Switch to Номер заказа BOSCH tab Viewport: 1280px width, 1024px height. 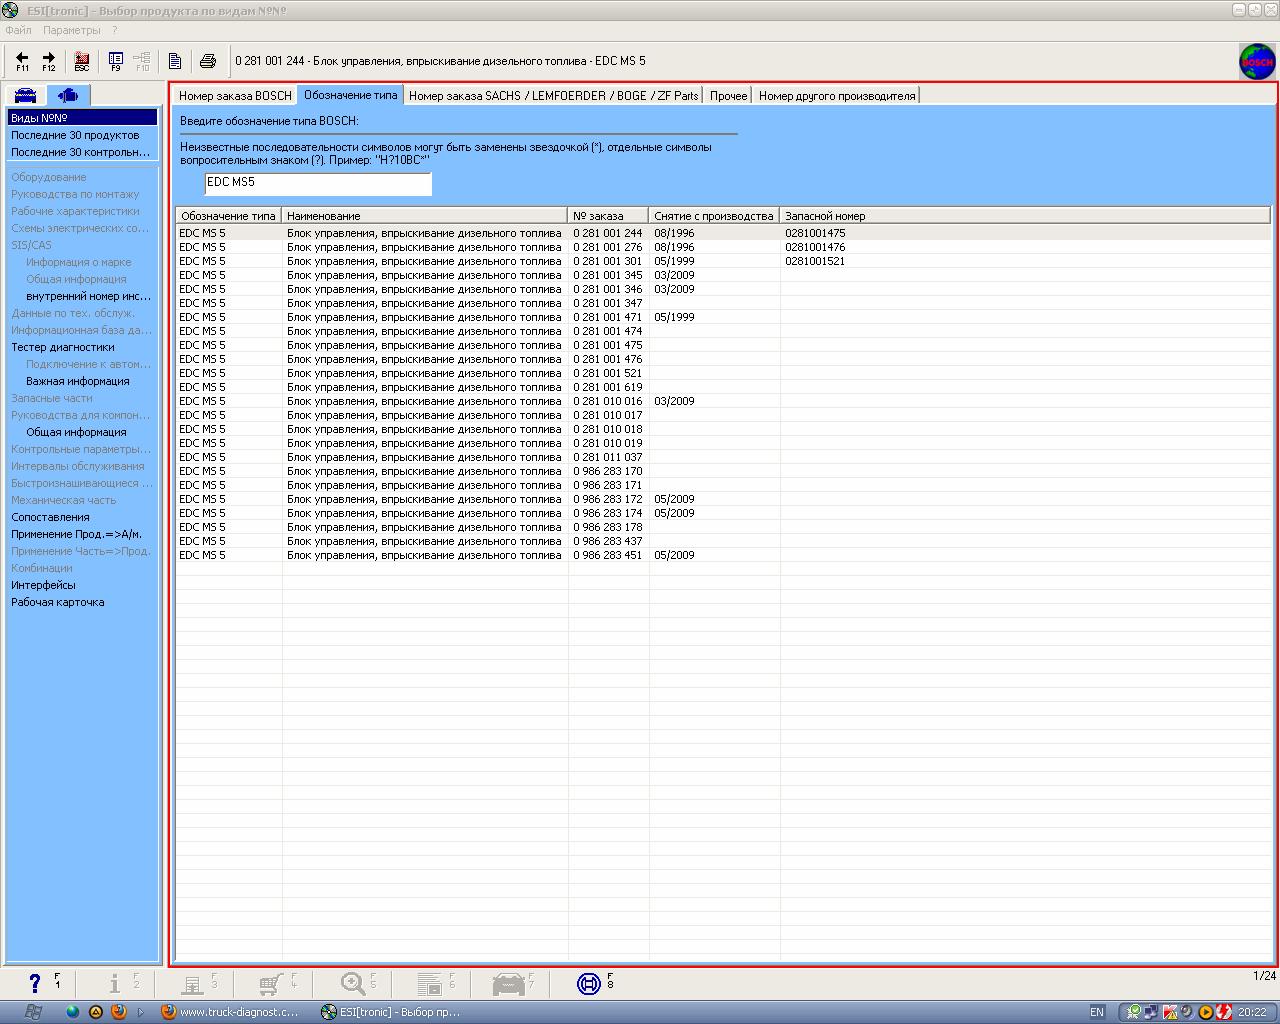pyautogui.click(x=235, y=96)
